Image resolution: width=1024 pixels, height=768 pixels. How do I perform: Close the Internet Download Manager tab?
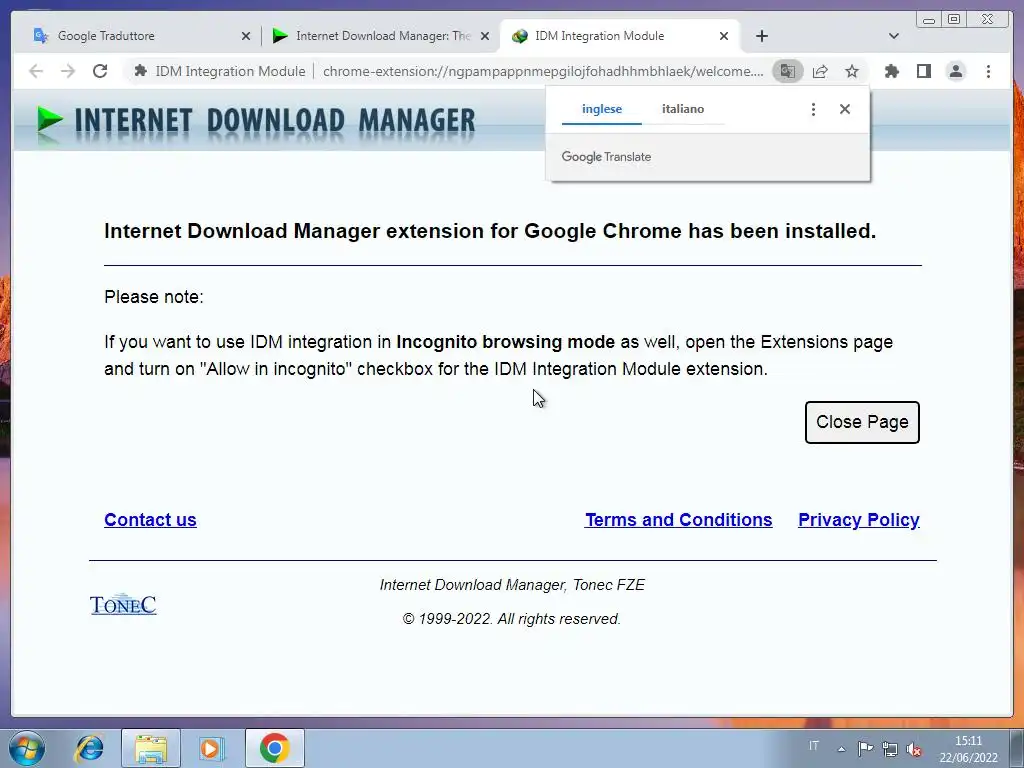tap(485, 36)
